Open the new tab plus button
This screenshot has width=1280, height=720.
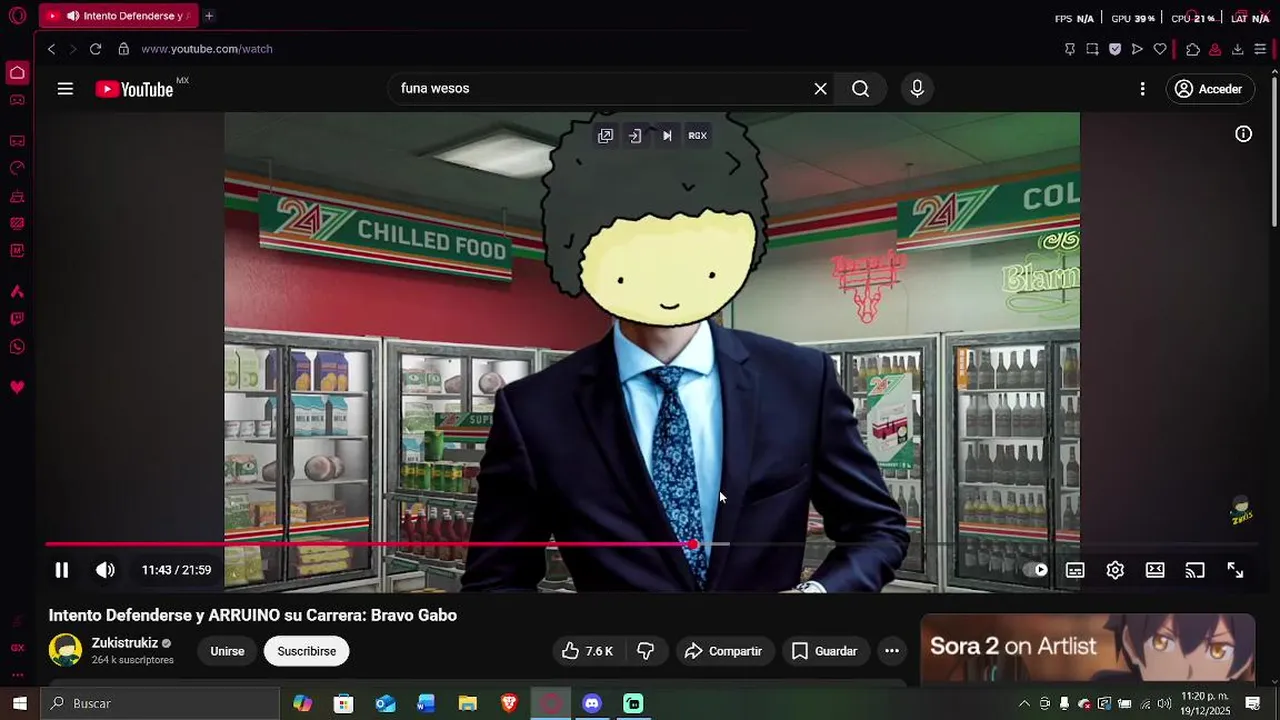tap(209, 16)
